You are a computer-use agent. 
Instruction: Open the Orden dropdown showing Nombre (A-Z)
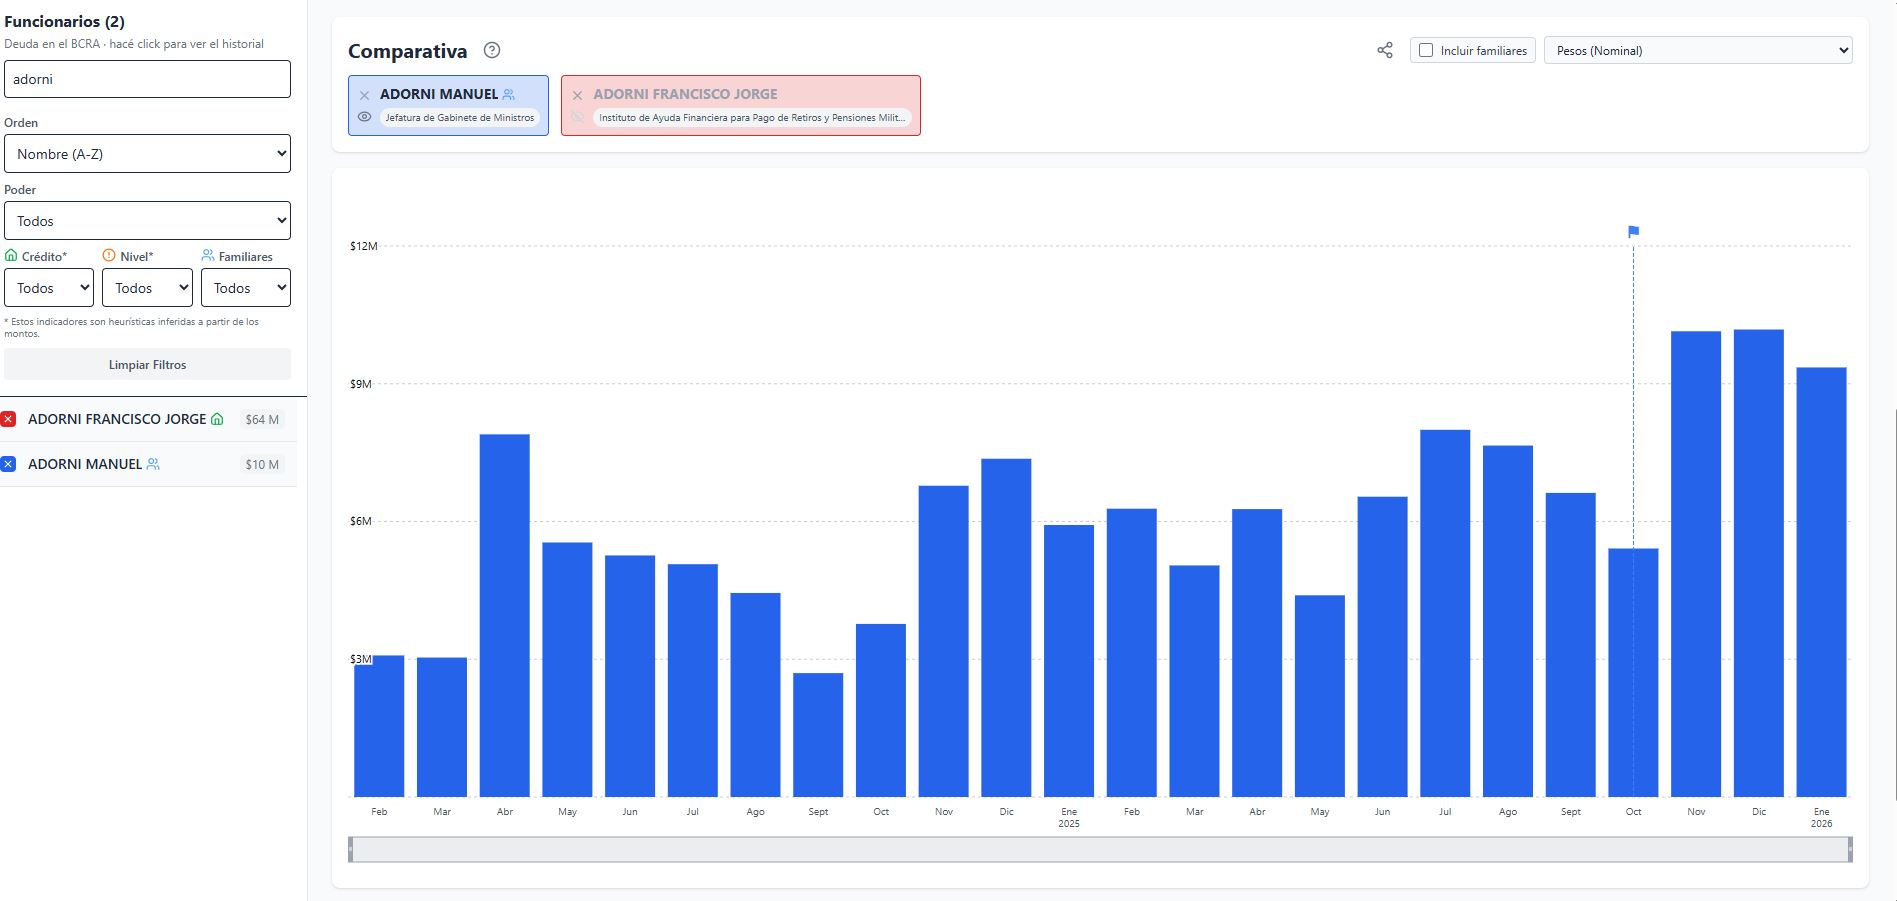[147, 154]
